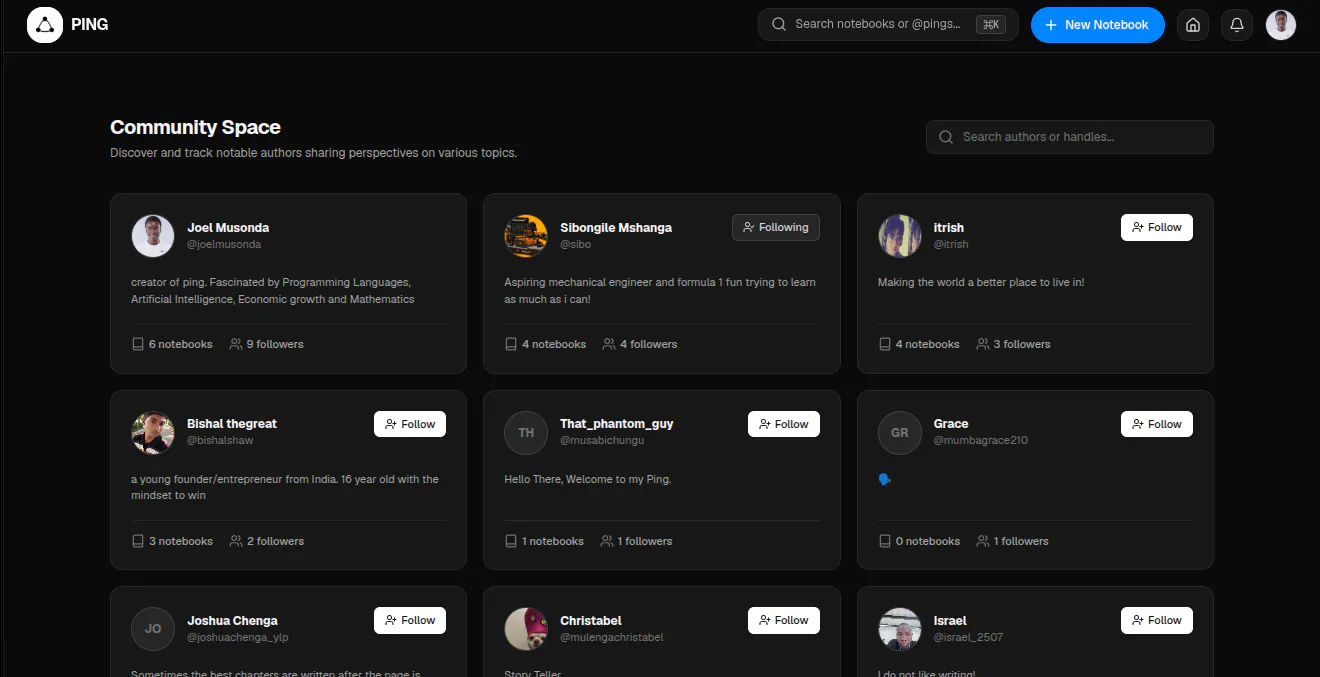Click the PING logo icon

(x=44, y=24)
